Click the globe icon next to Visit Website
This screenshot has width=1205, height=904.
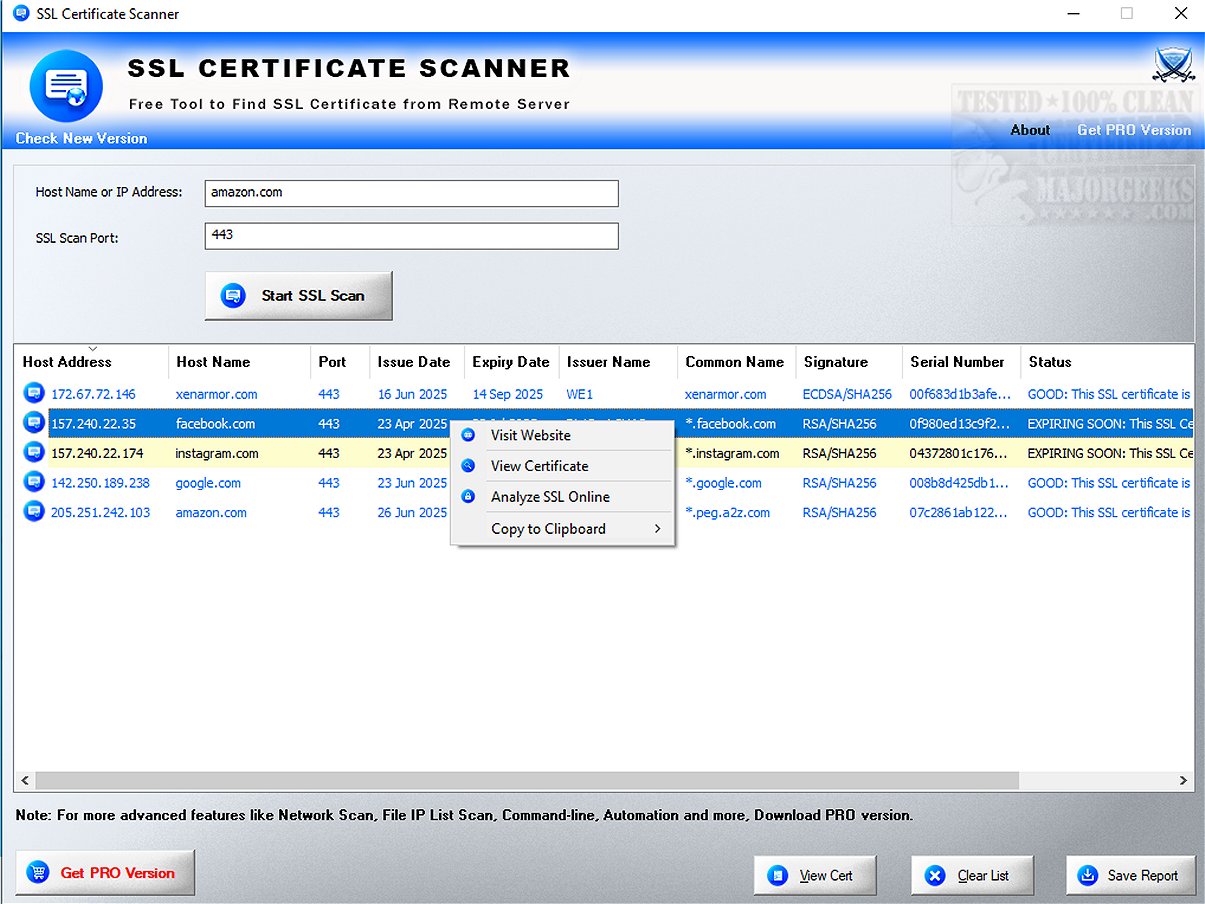tap(468, 435)
